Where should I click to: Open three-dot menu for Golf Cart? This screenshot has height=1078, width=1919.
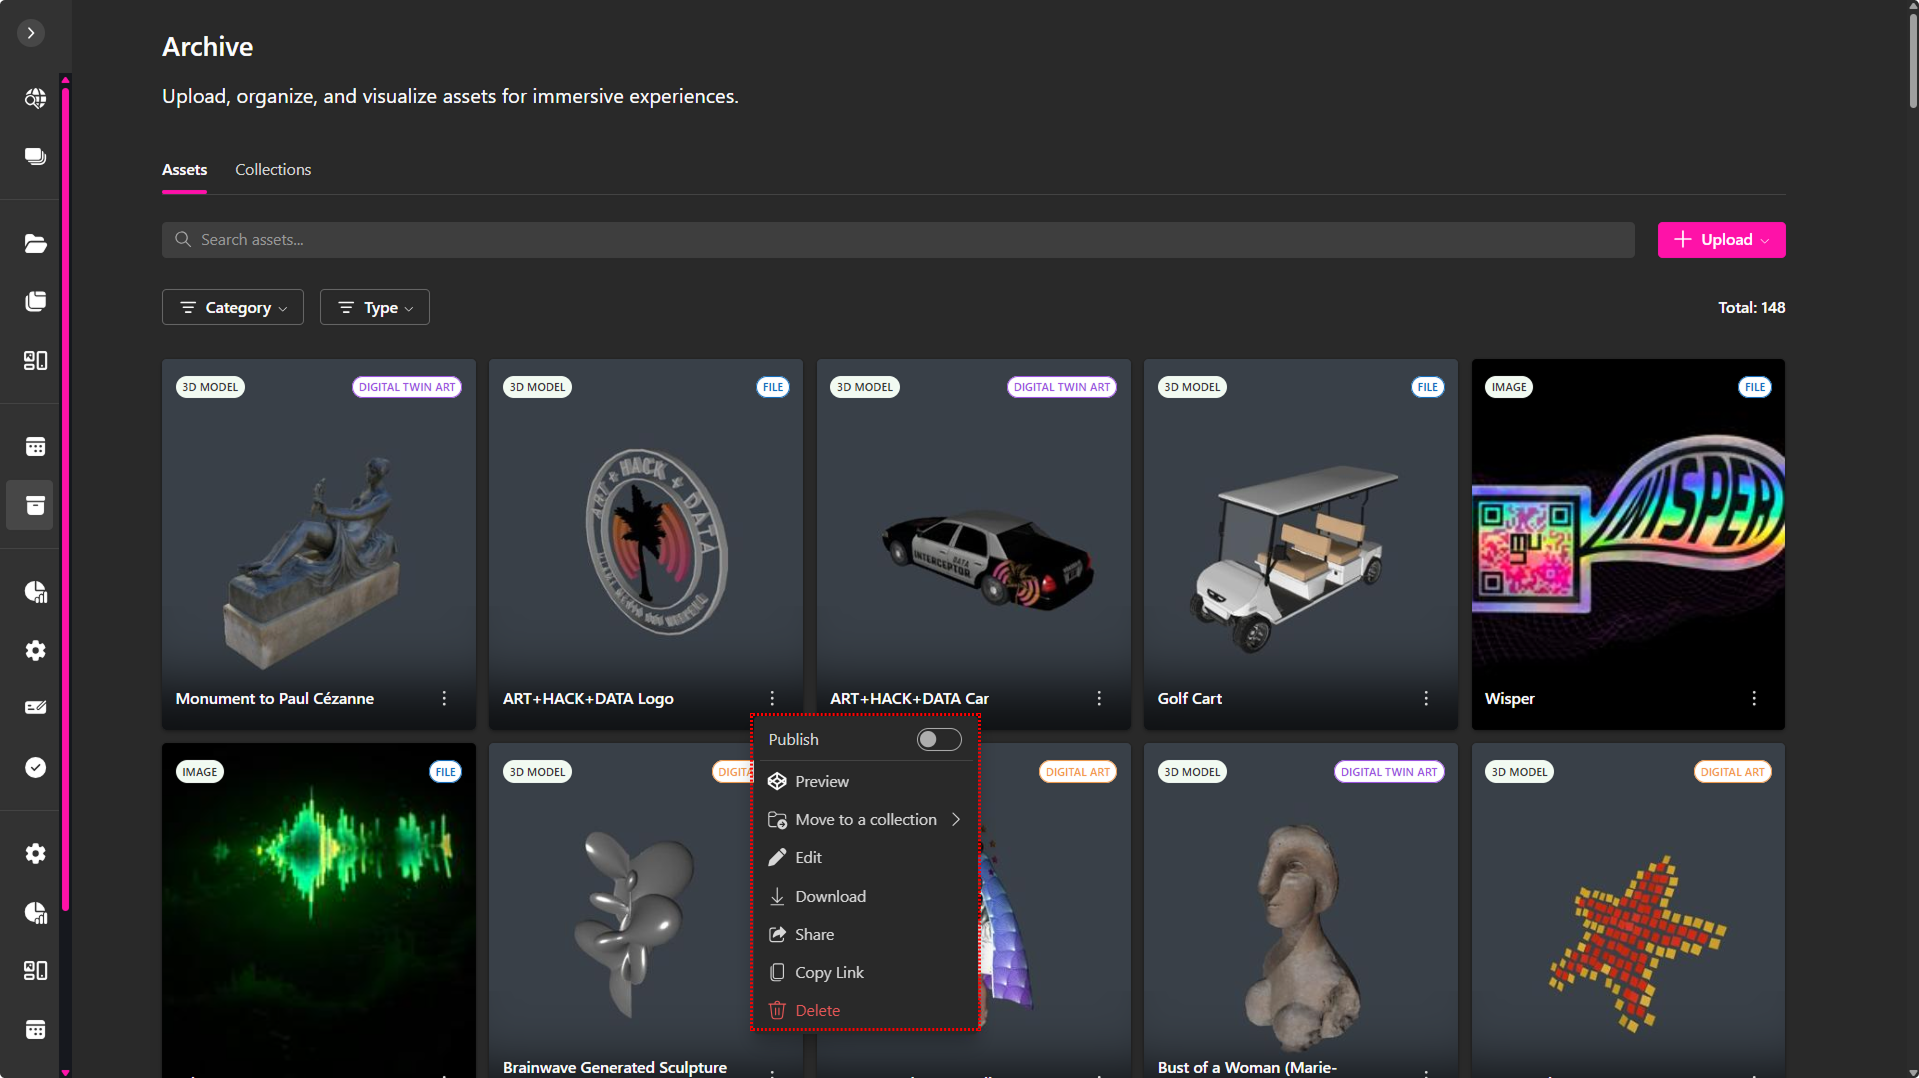[x=1426, y=698]
